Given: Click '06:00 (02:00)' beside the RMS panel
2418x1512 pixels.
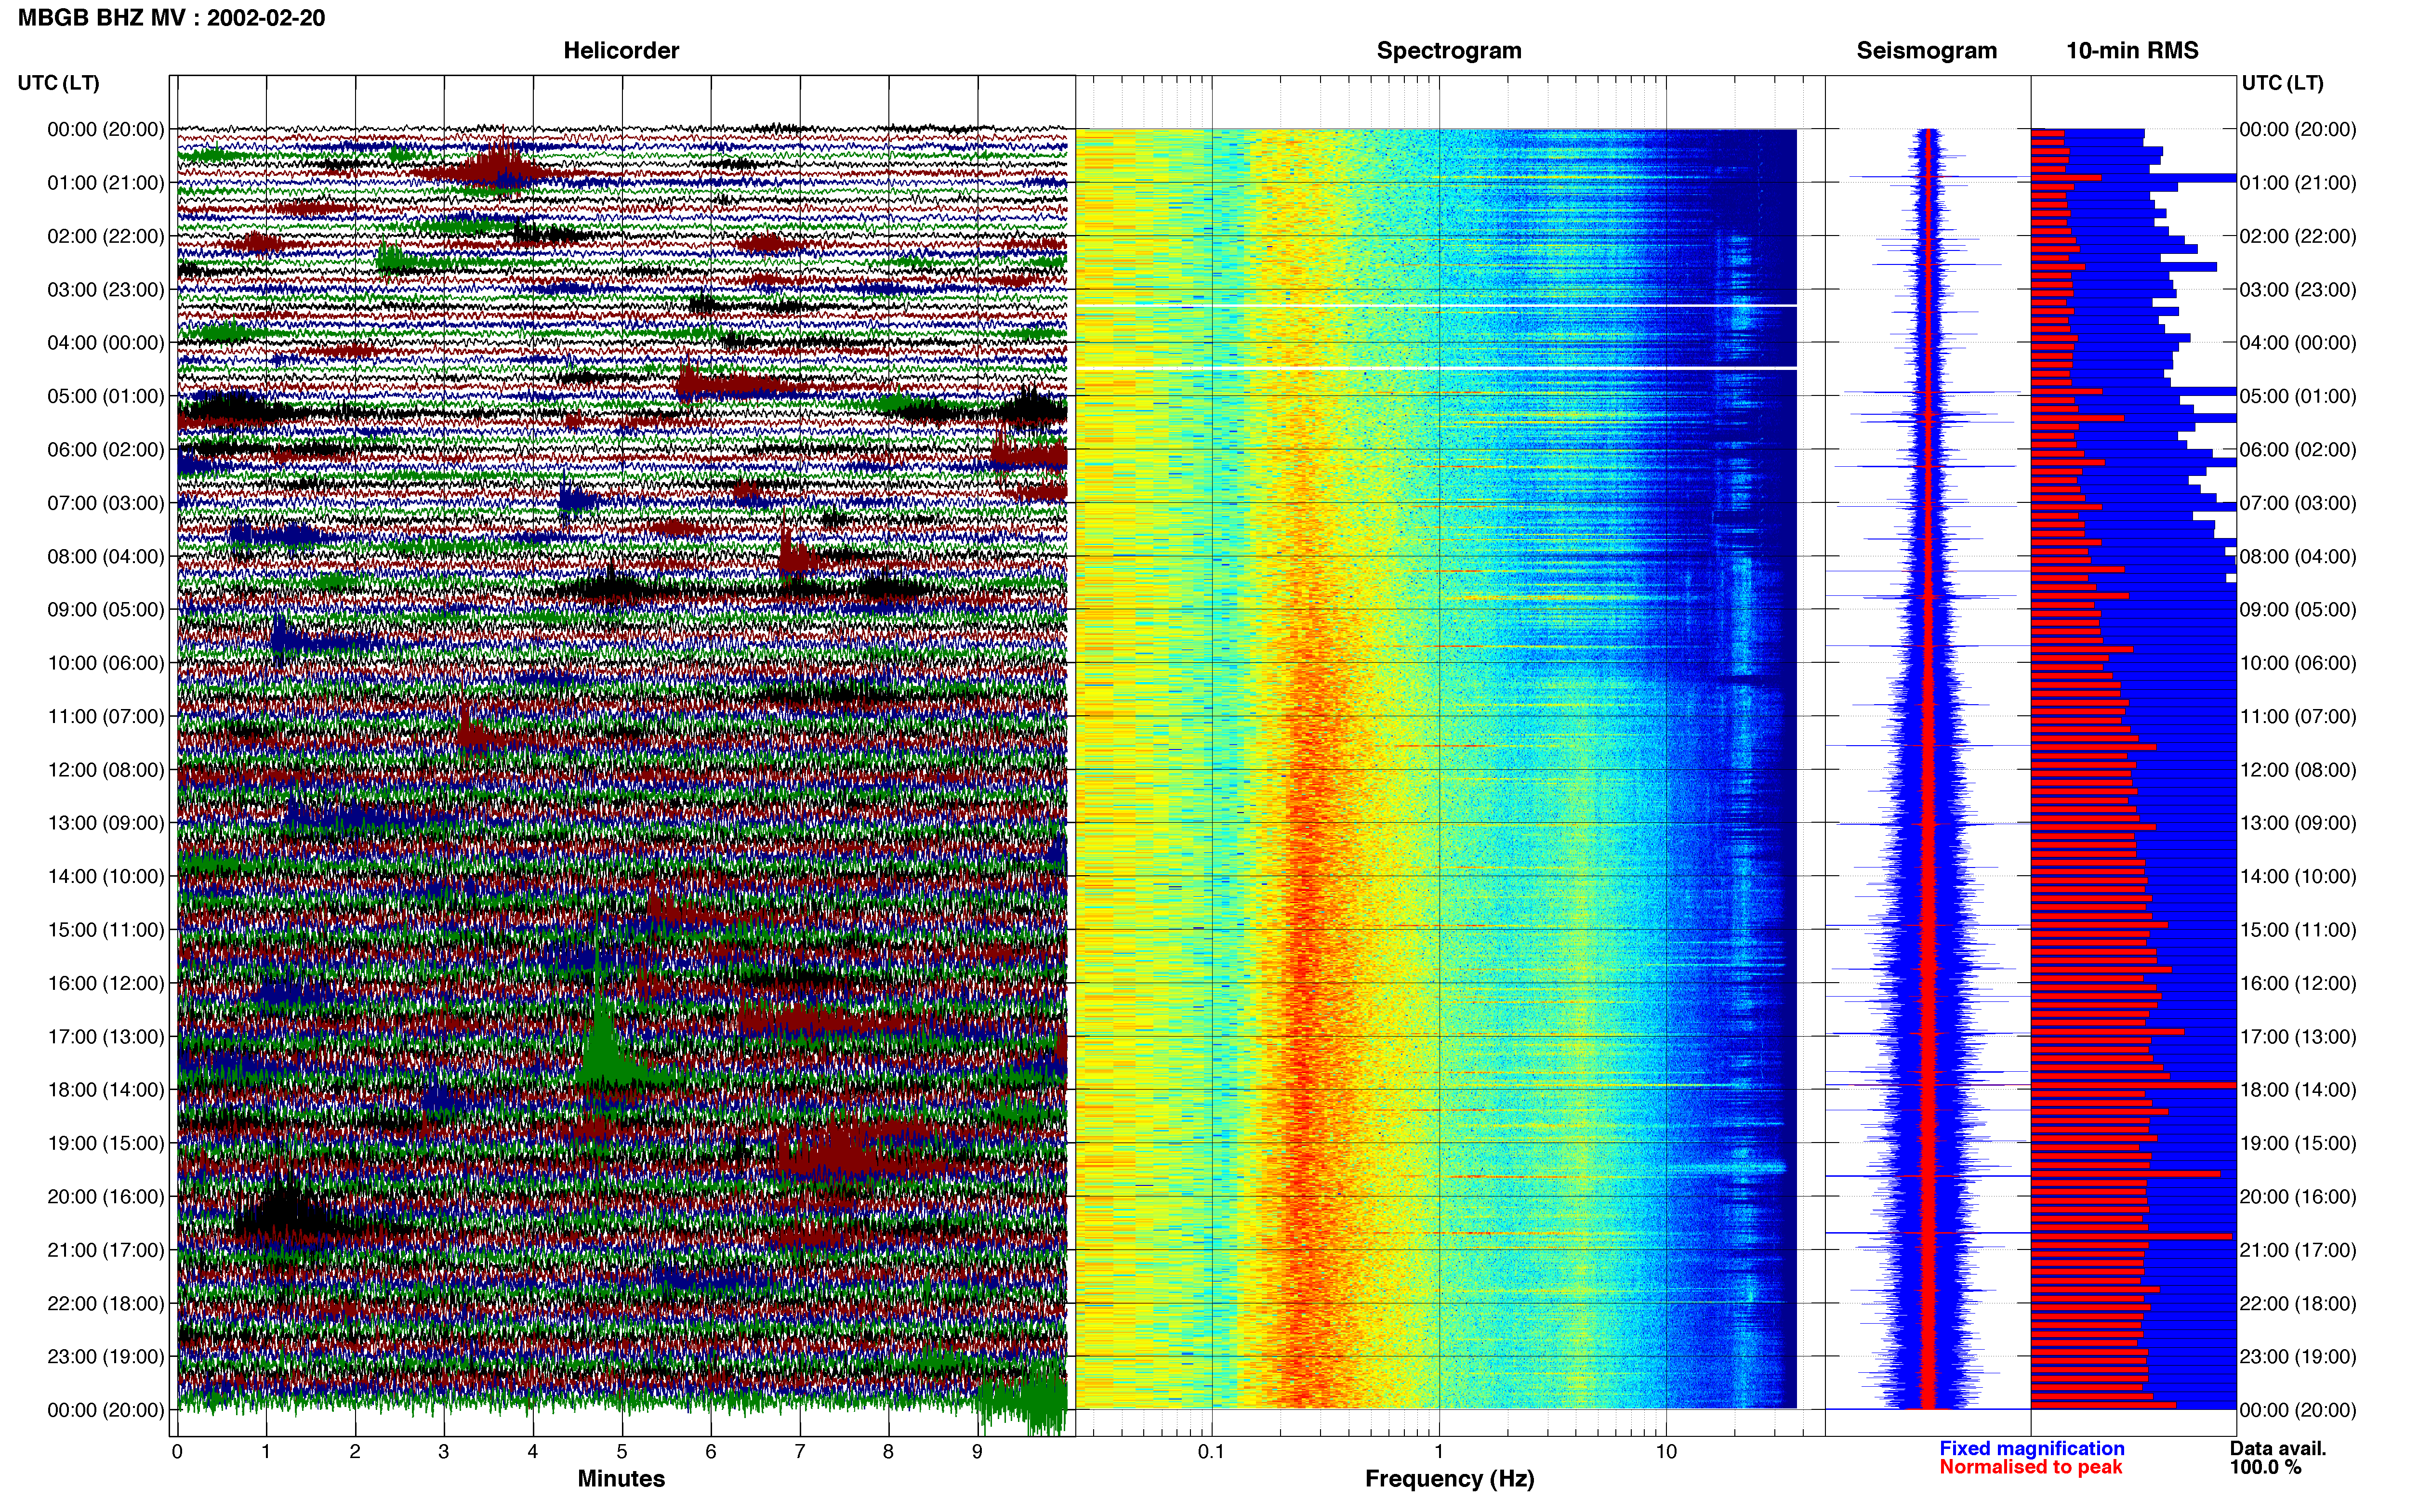Looking at the screenshot, I should (2298, 450).
